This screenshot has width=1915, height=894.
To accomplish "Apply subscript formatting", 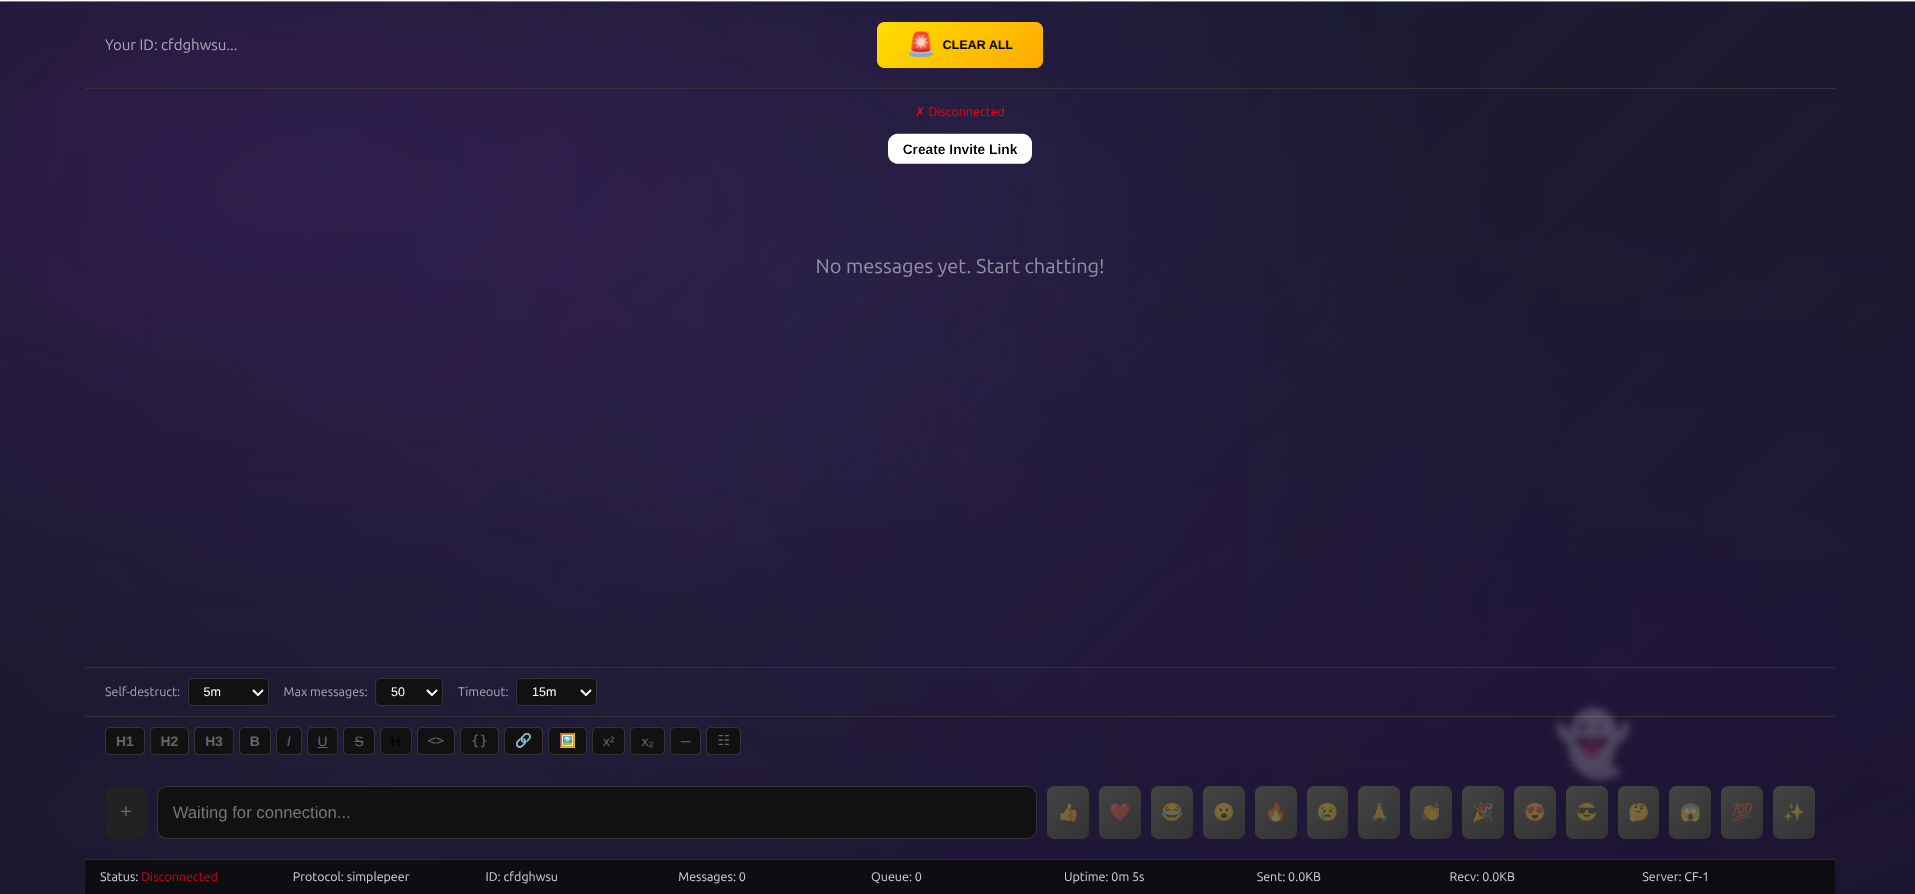I will click(x=647, y=741).
